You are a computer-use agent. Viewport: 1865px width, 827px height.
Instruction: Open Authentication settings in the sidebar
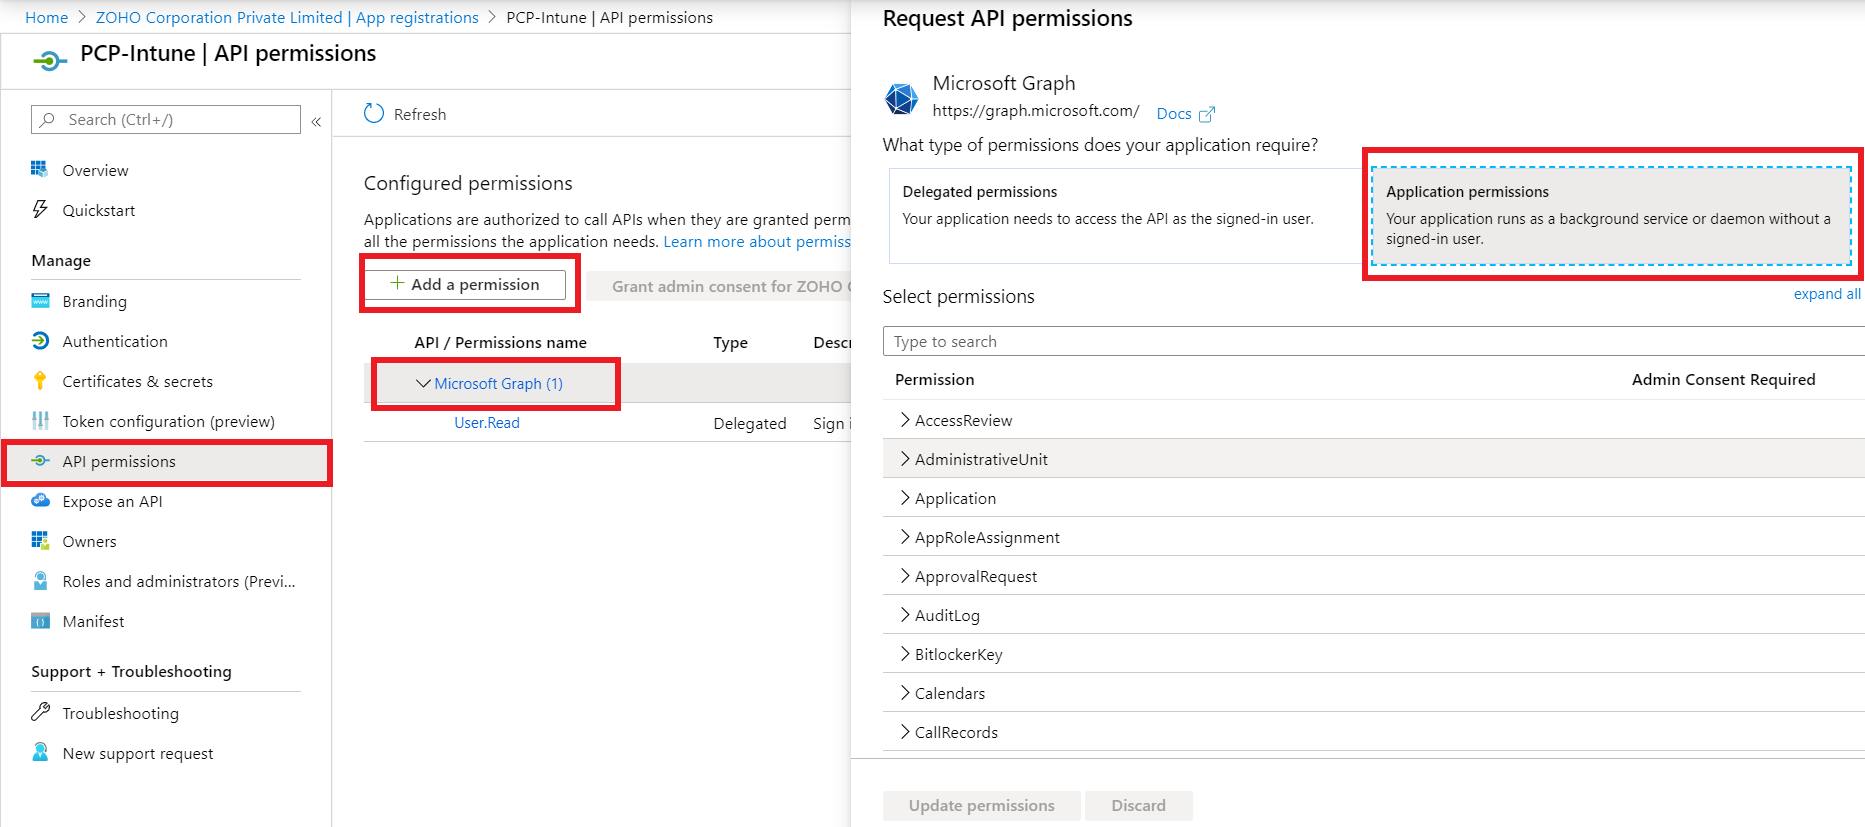pyautogui.click(x=113, y=341)
